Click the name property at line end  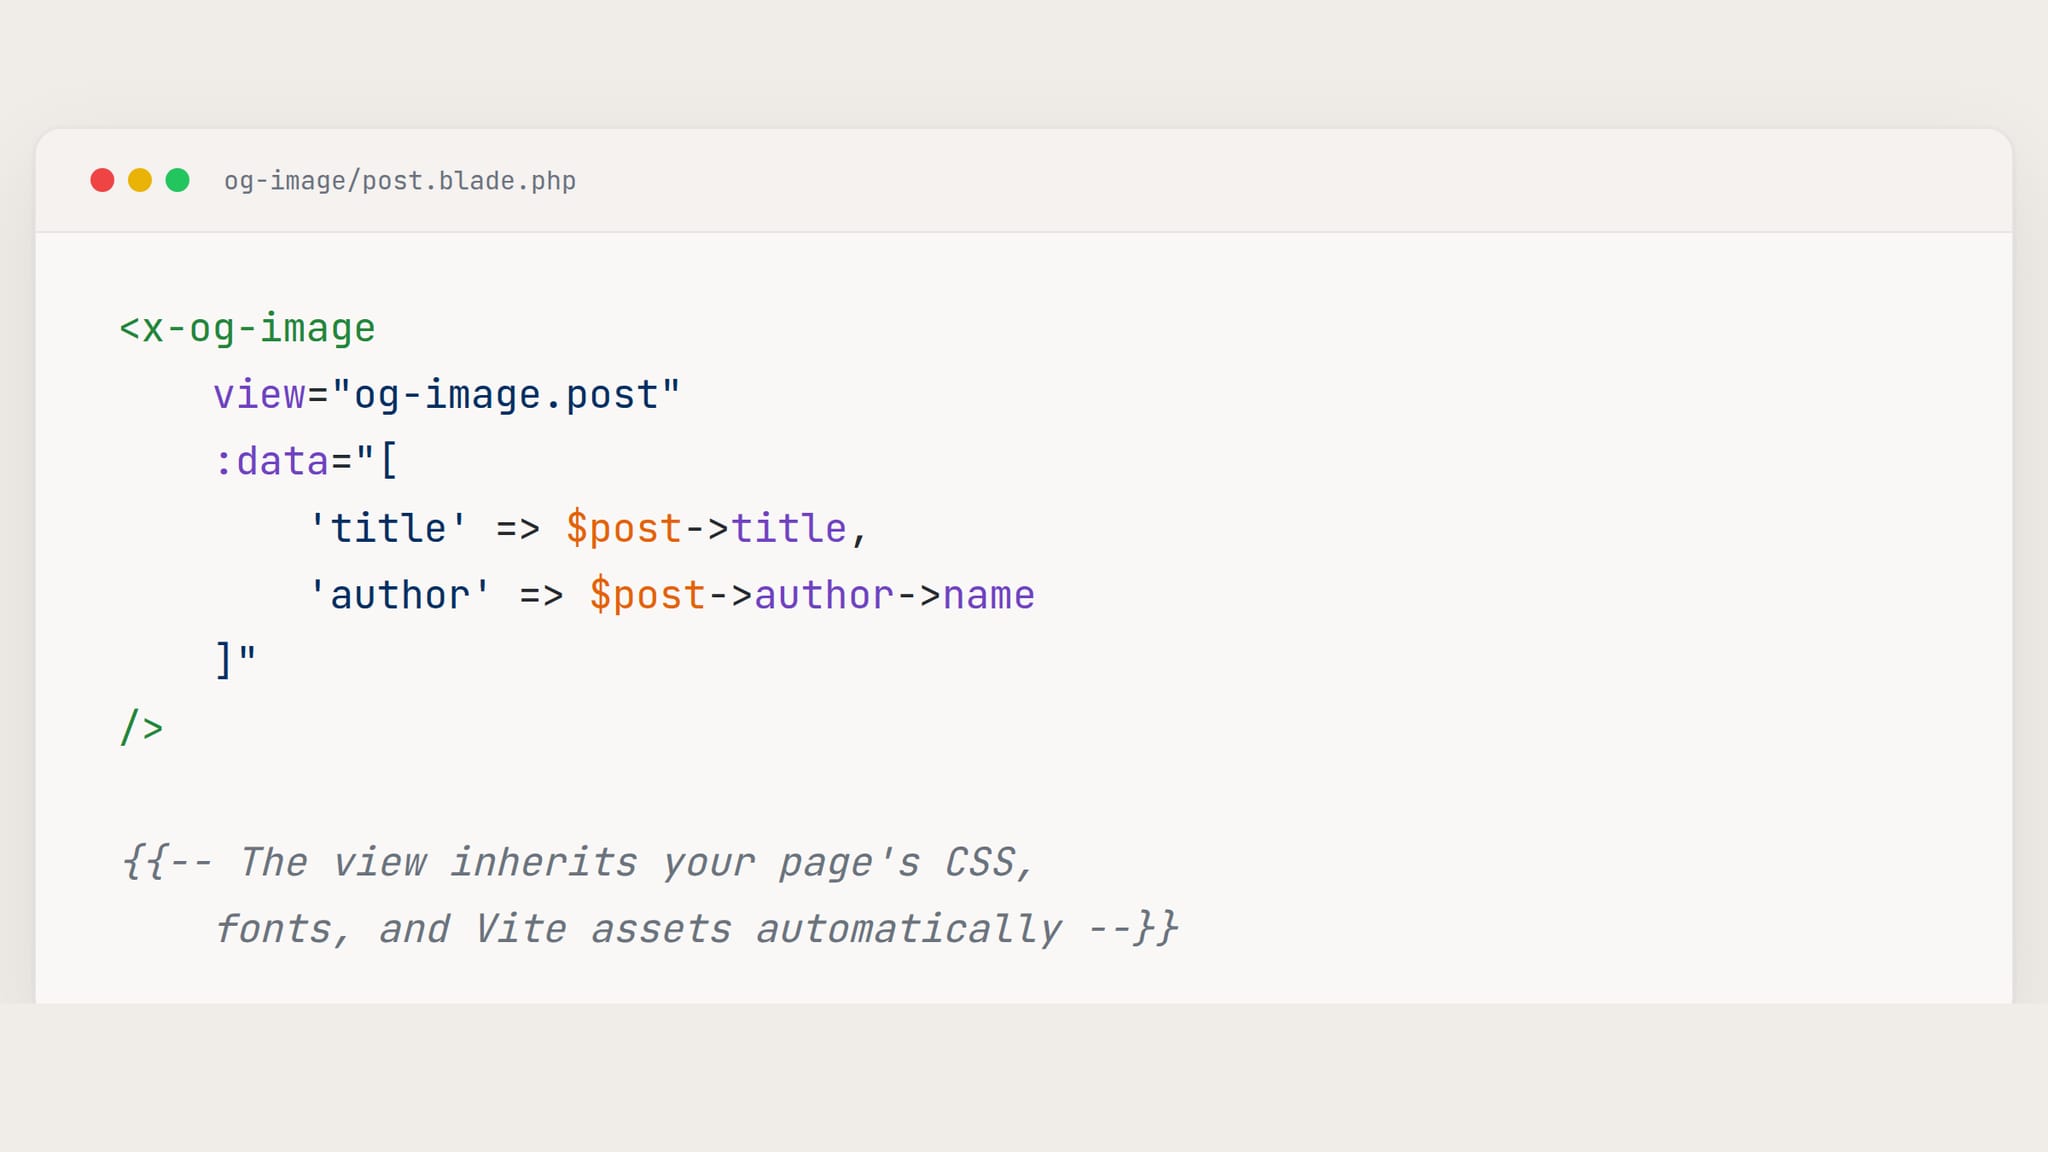point(989,595)
